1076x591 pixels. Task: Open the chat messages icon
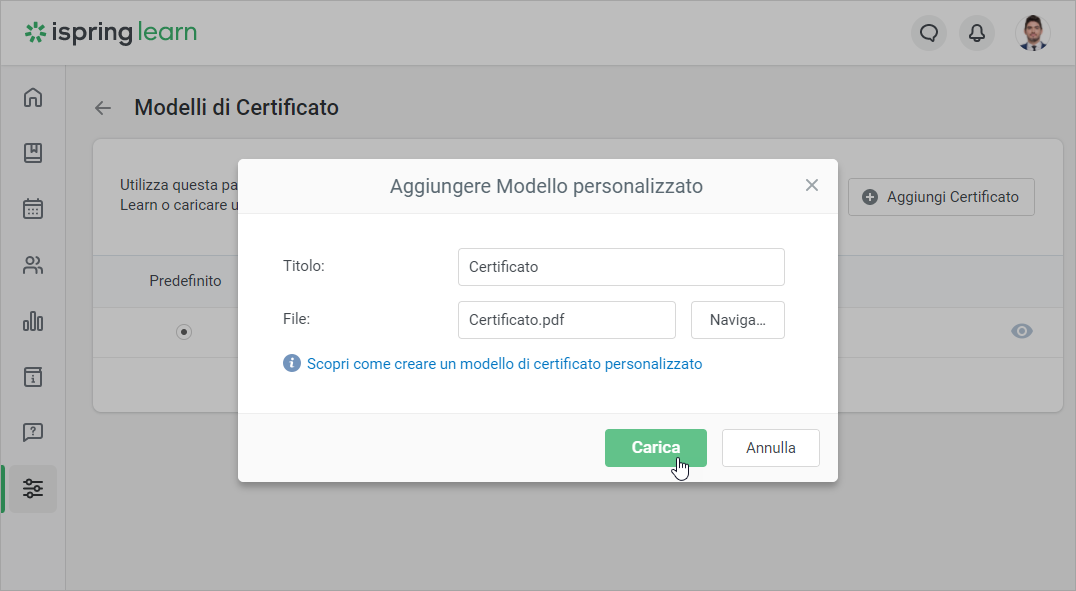929,33
